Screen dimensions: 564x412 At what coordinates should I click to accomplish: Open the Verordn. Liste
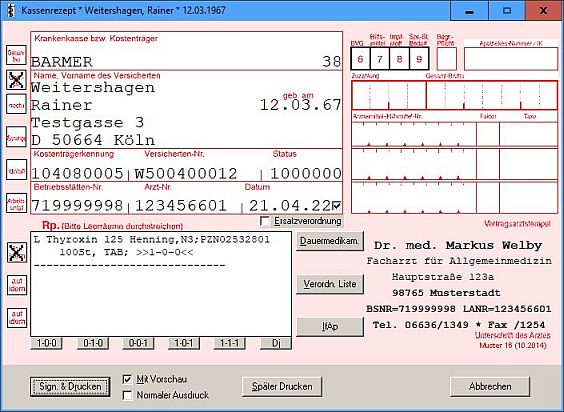click(330, 284)
